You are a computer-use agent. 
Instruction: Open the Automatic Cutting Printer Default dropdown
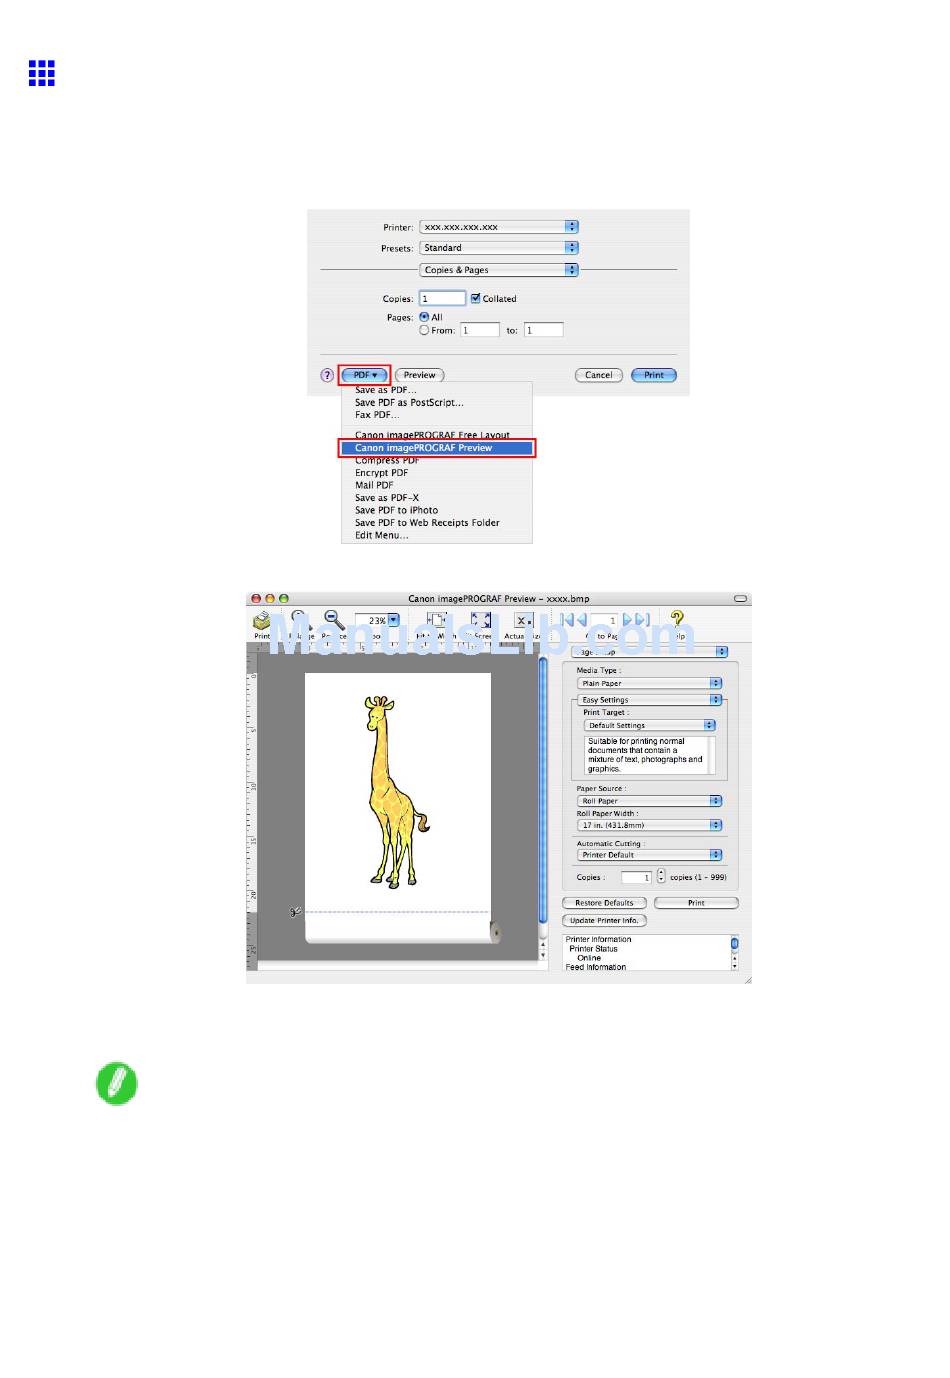click(650, 855)
